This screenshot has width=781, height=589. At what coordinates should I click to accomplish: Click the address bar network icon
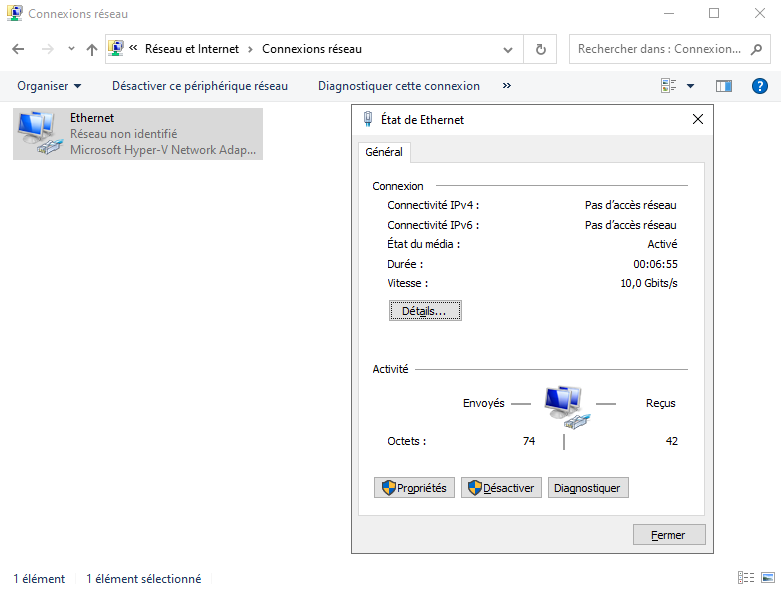tap(116, 48)
